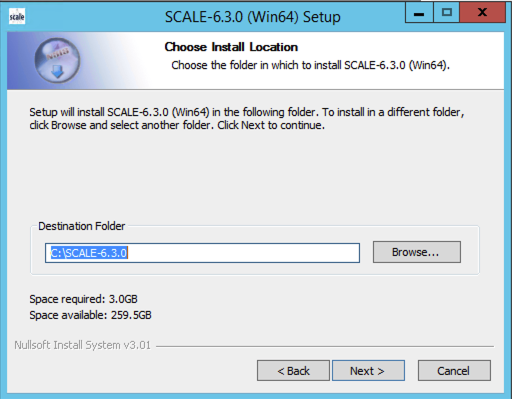
Task: Click the Space available: 259.5GB text
Action: pos(90,315)
